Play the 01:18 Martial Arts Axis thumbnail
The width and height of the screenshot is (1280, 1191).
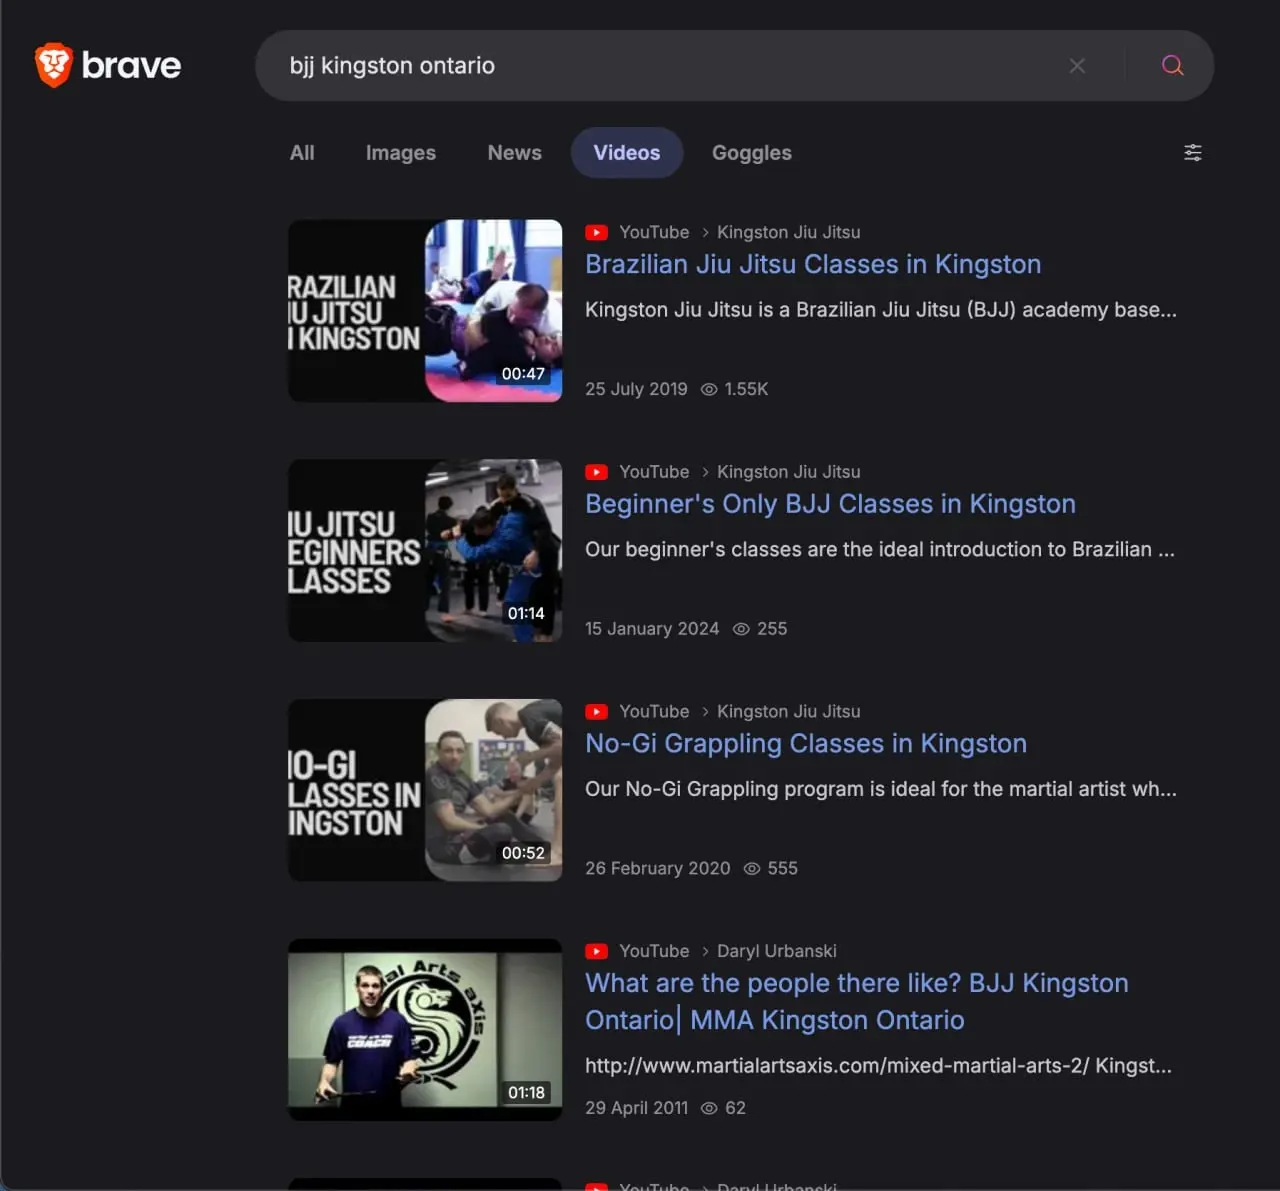click(x=425, y=1030)
